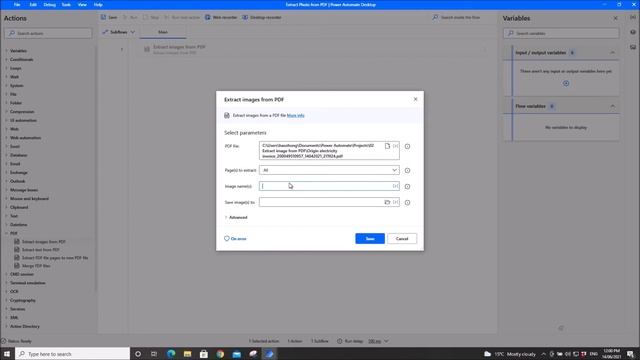The height and width of the screenshot is (360, 640).
Task: Browse folder for Save image(s) to
Action: click(x=387, y=202)
